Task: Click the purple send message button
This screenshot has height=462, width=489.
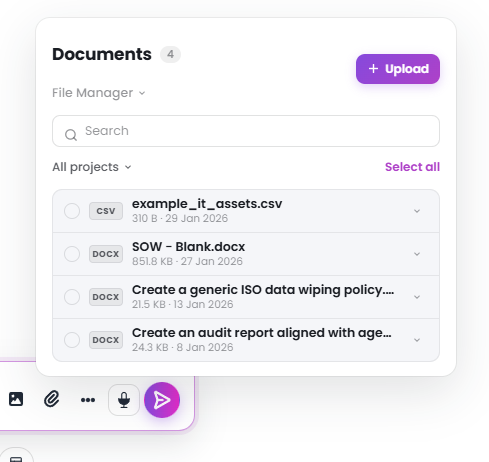Action: pyautogui.click(x=162, y=400)
